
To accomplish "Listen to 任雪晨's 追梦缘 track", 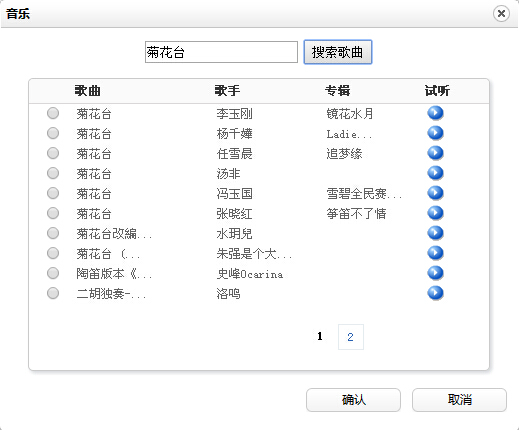I will [435, 153].
